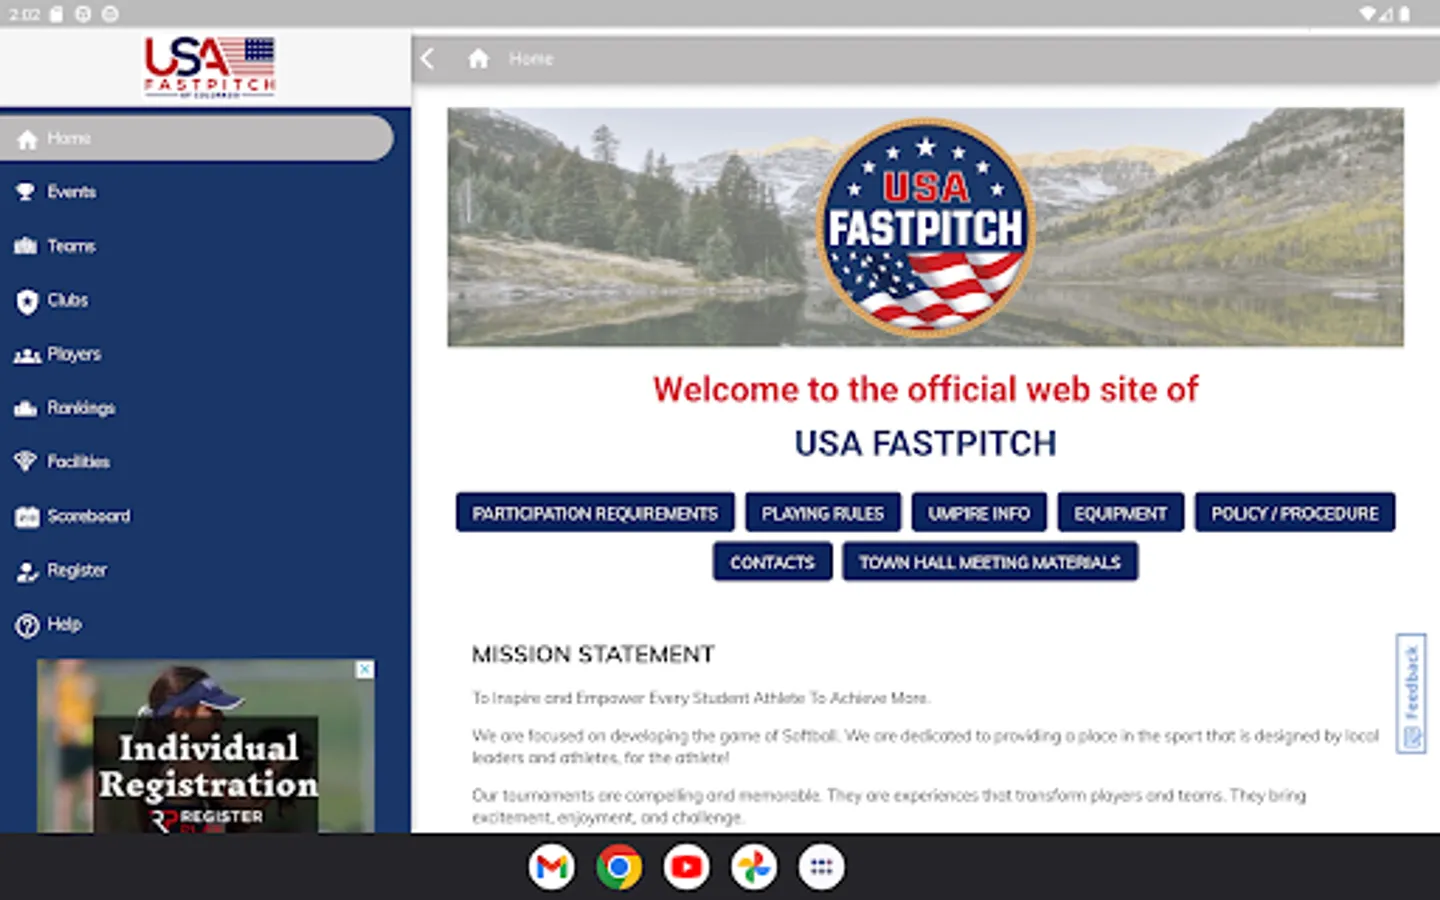Viewport: 1440px width, 900px height.
Task: Open the Clubs page
Action: 67,300
